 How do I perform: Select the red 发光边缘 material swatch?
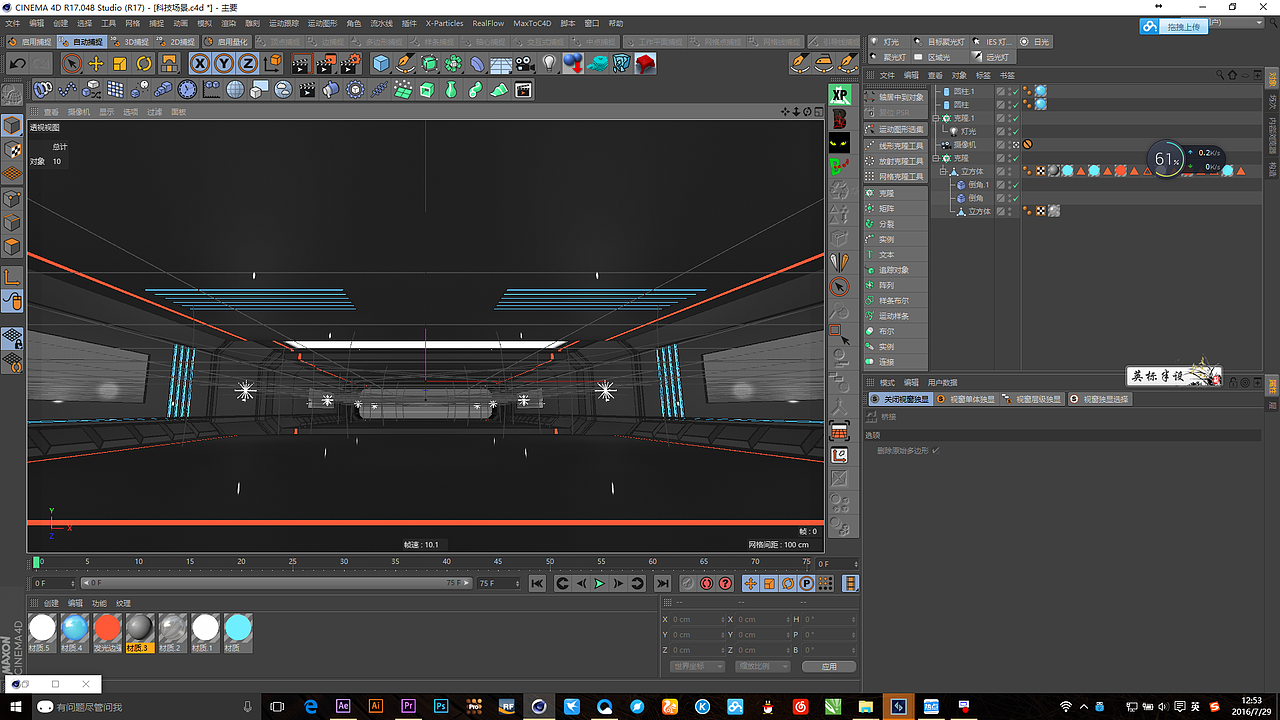107,632
